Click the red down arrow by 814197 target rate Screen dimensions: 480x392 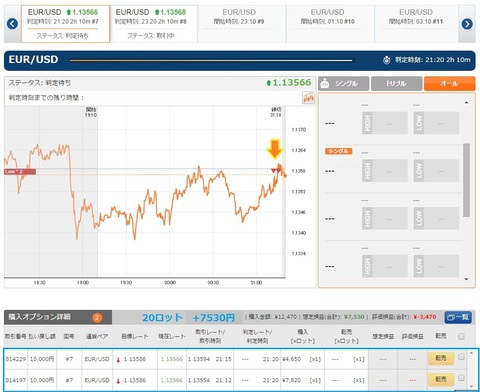coord(118,381)
